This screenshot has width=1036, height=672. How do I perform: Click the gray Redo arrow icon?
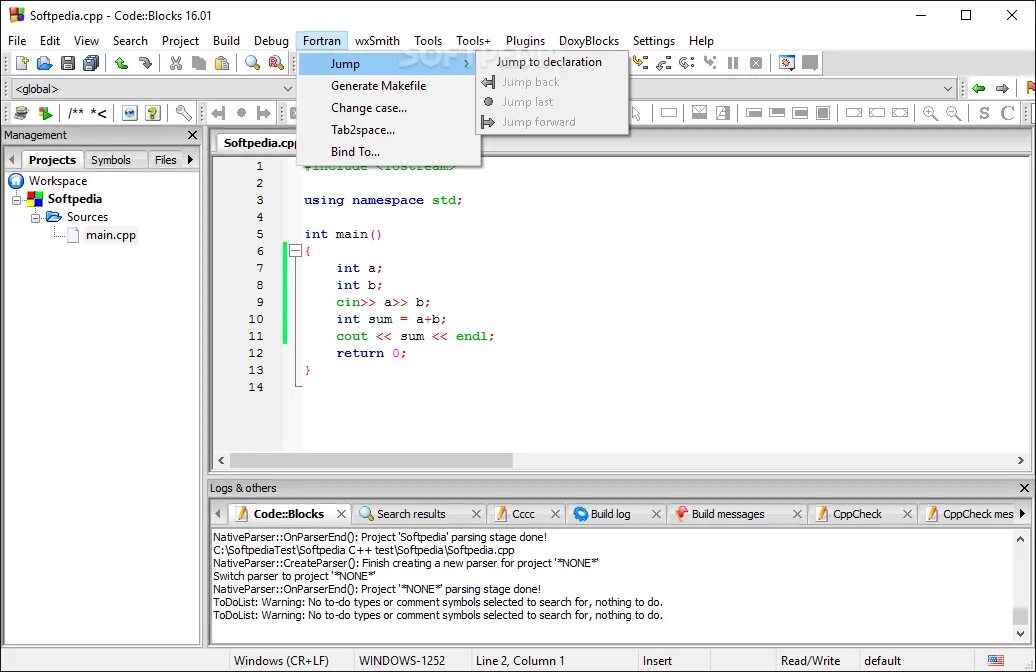pos(145,63)
